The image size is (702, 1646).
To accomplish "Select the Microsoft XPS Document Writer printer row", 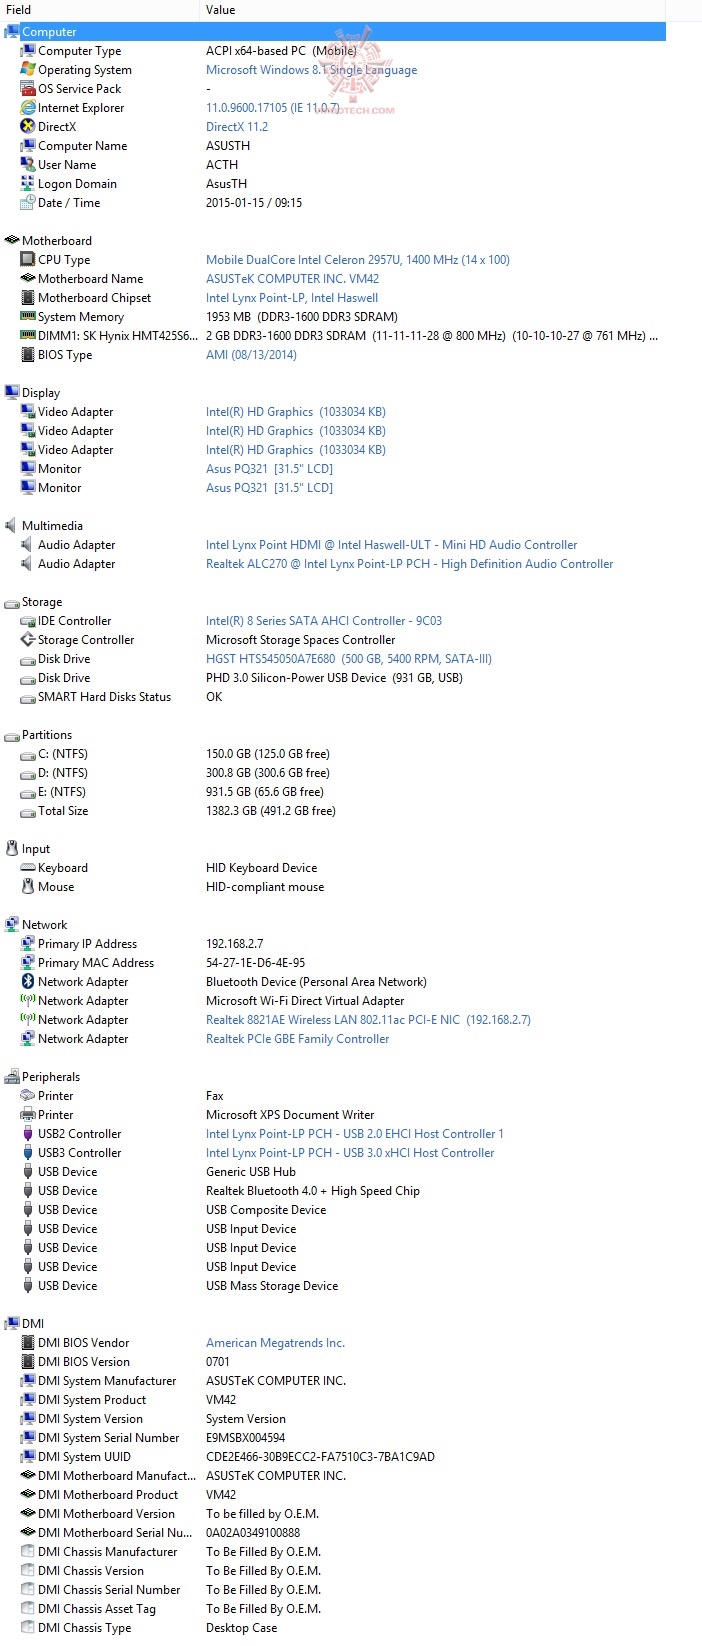I will 333,1115.
